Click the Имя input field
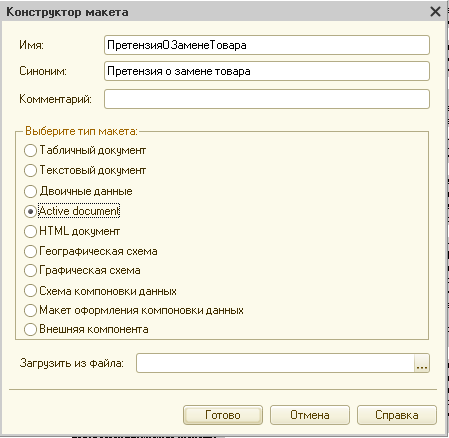Viewport: 449px width, 438px height. coord(267,45)
